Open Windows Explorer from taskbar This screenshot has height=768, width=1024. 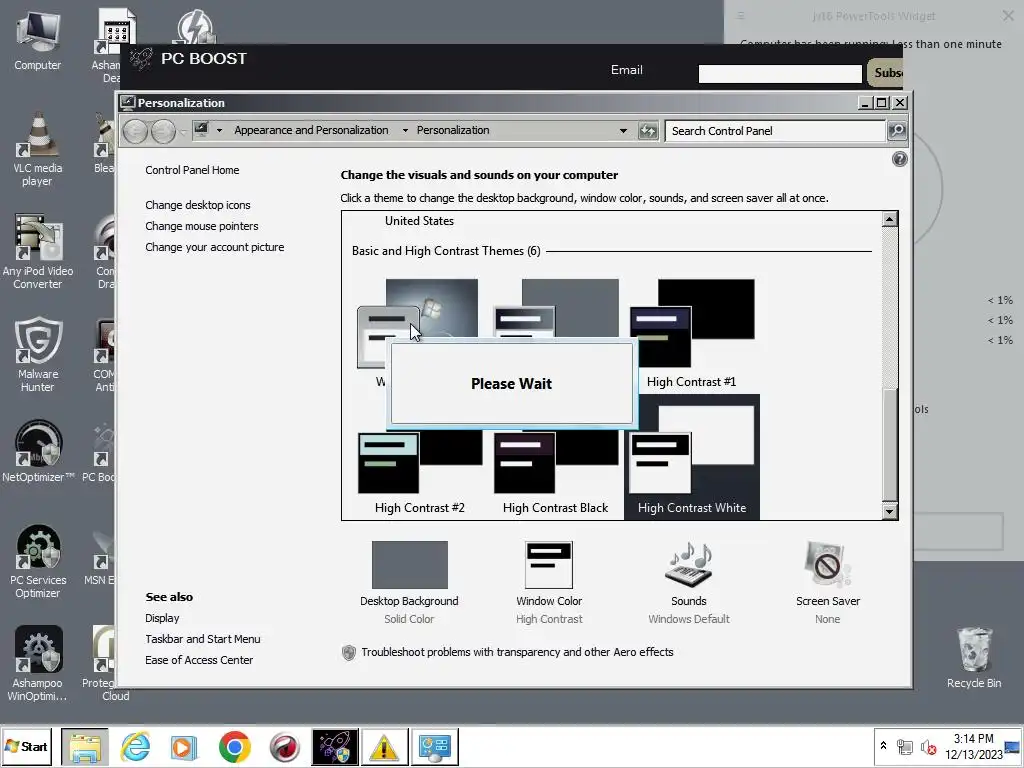[85, 746]
